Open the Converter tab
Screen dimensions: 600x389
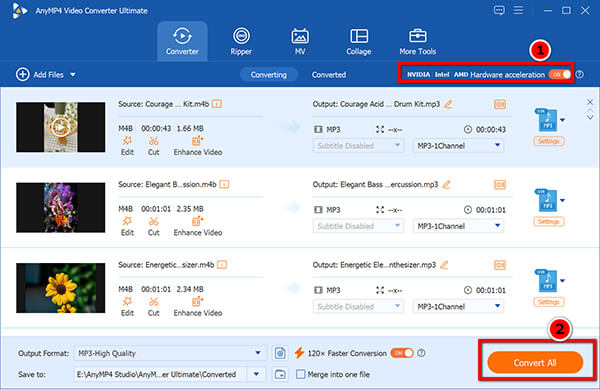182,41
